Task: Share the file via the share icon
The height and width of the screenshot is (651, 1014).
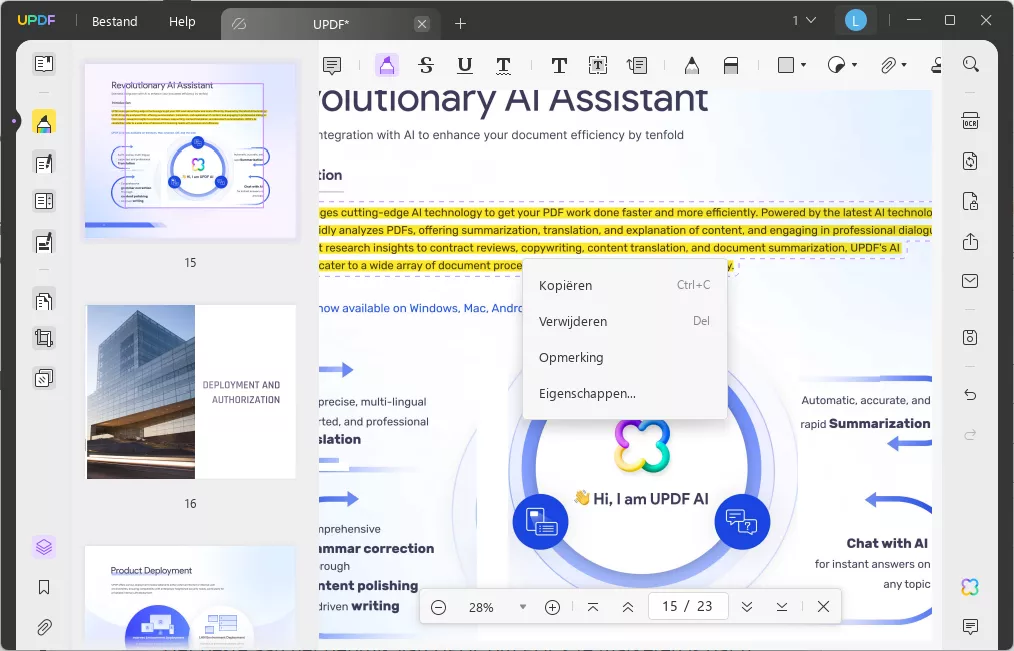Action: tap(970, 241)
